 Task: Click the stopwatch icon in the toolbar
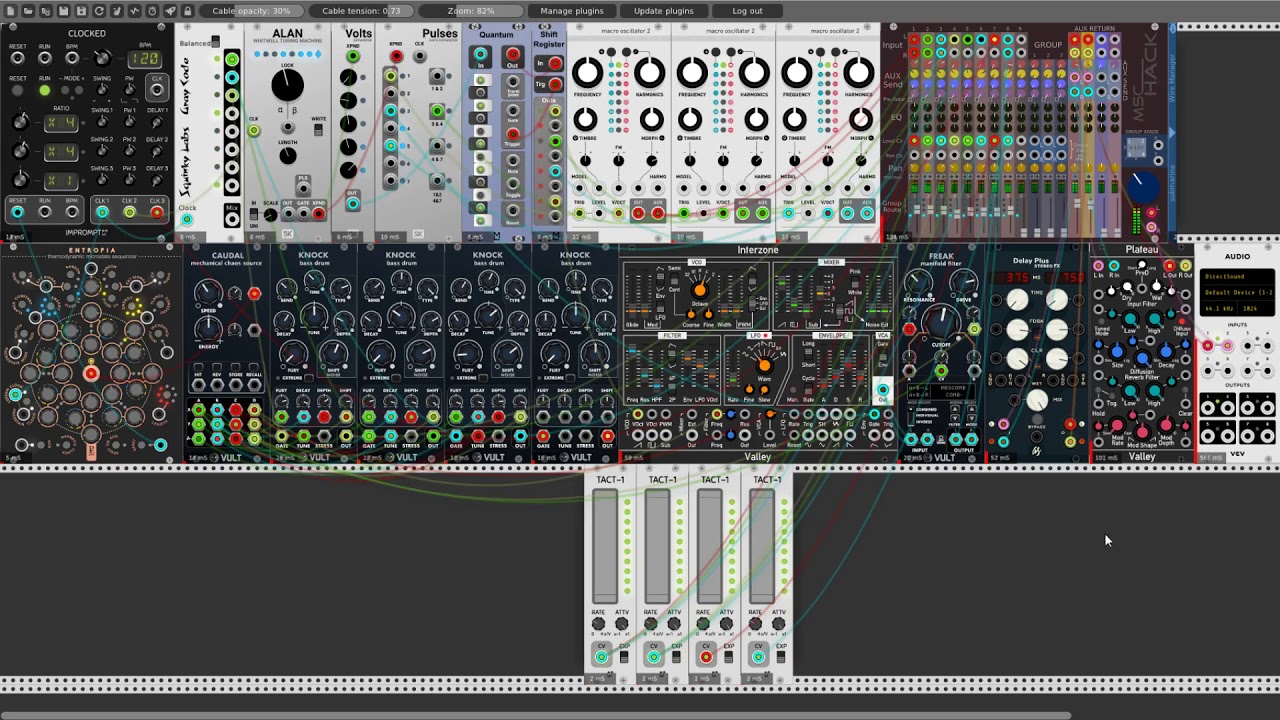[x=152, y=11]
